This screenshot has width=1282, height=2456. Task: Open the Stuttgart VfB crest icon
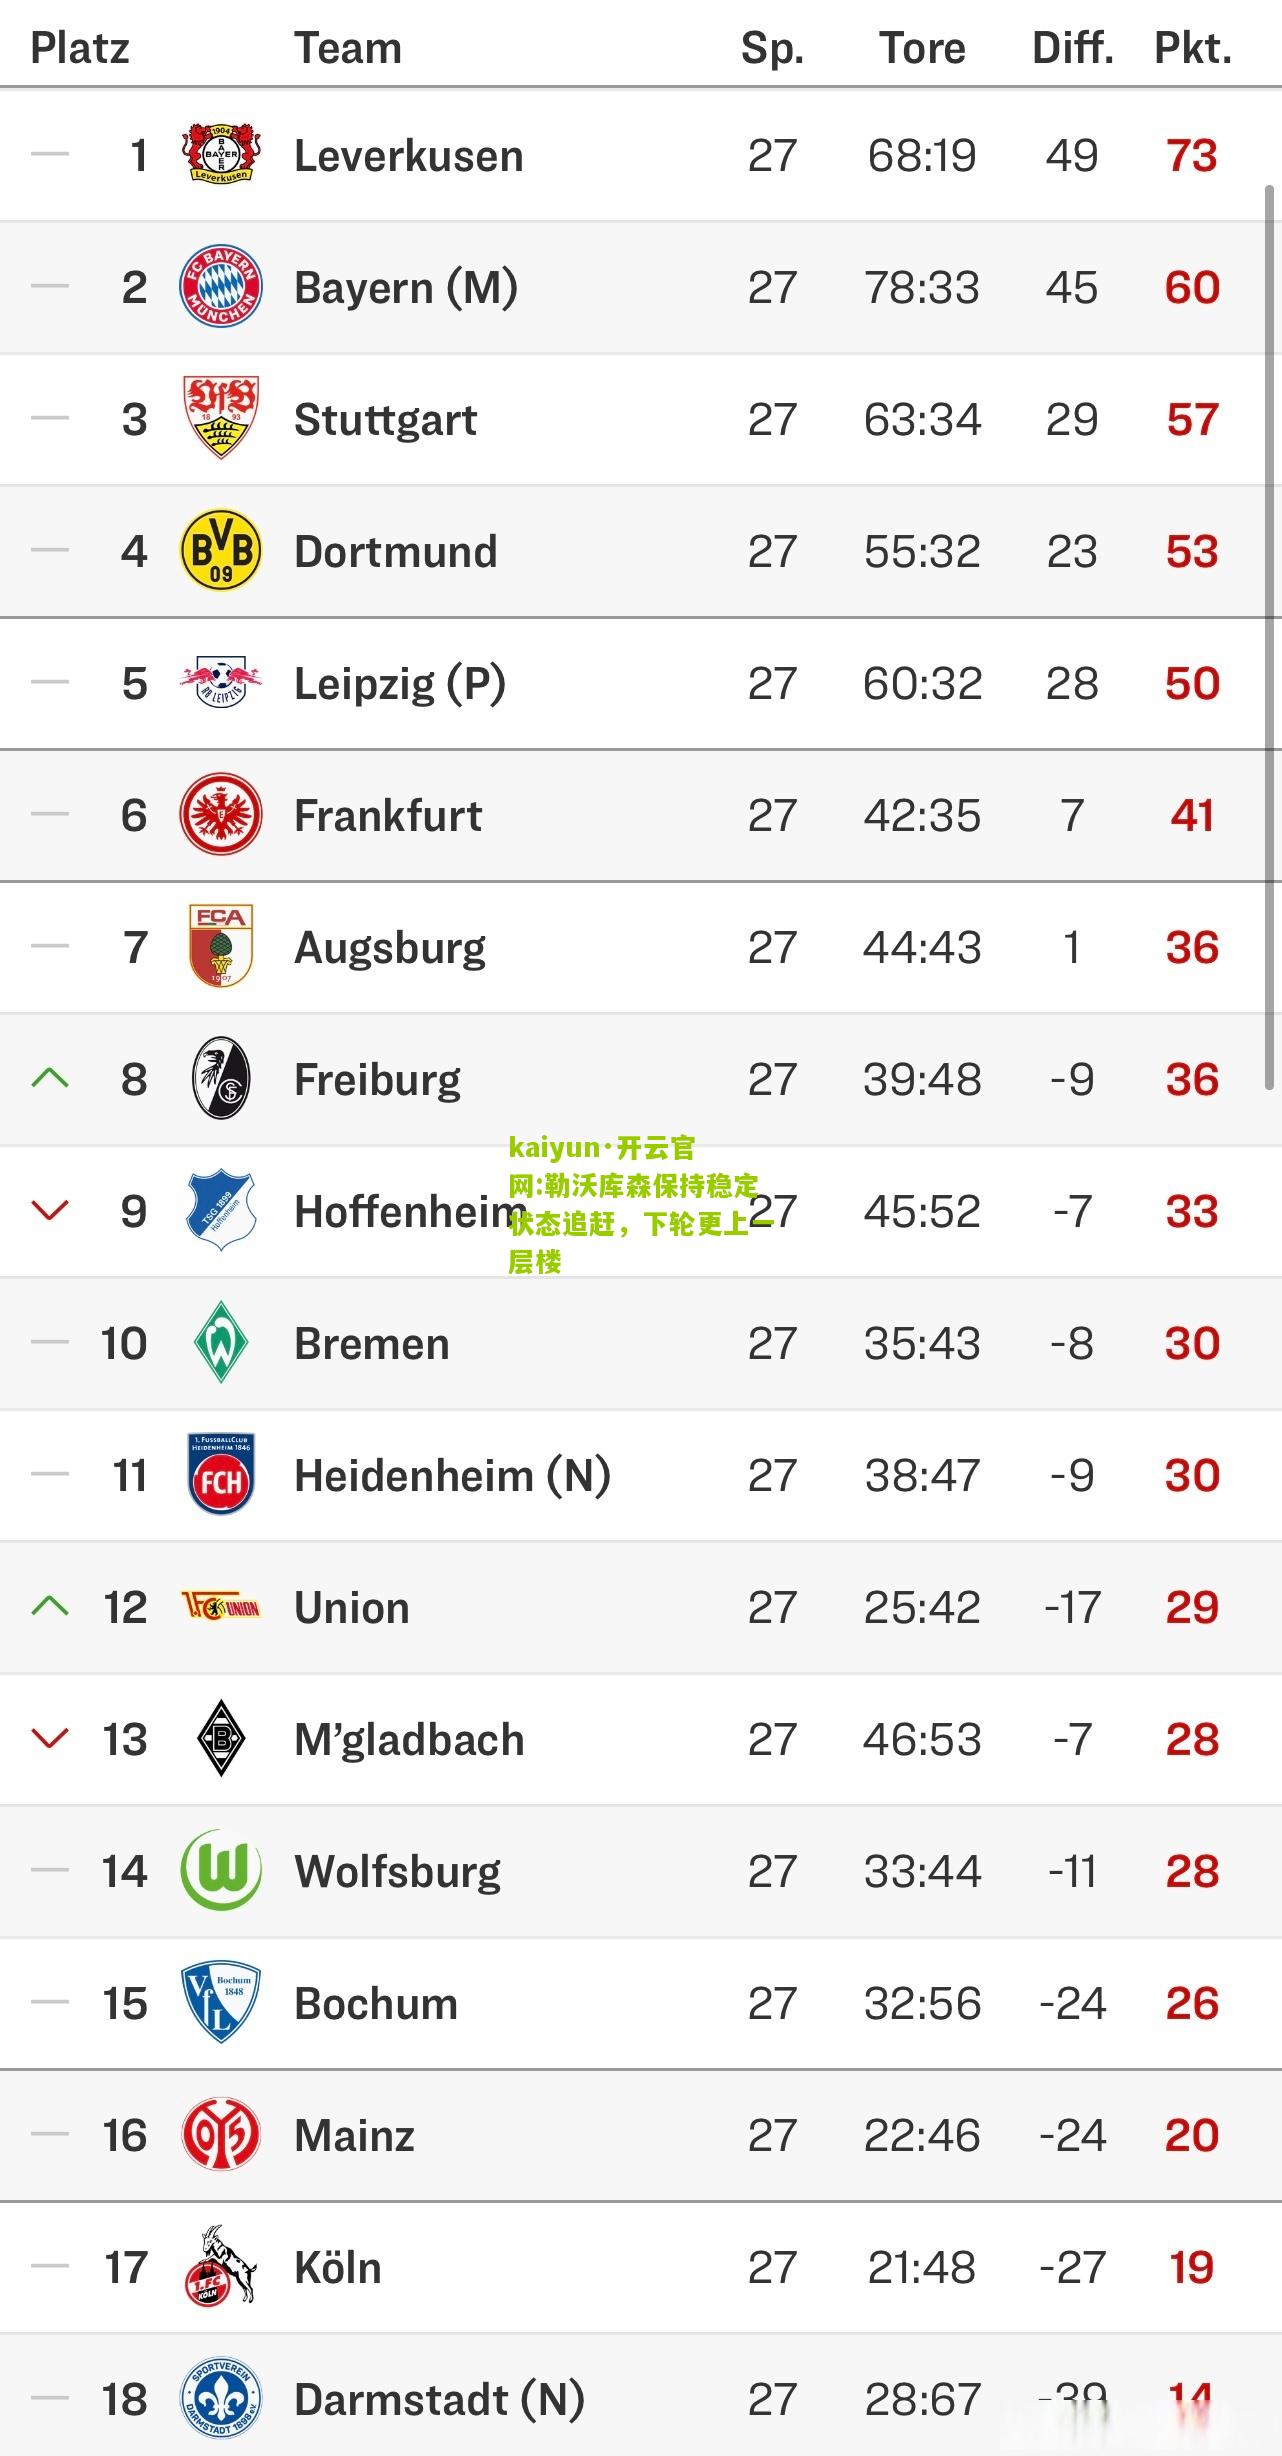pos(221,417)
